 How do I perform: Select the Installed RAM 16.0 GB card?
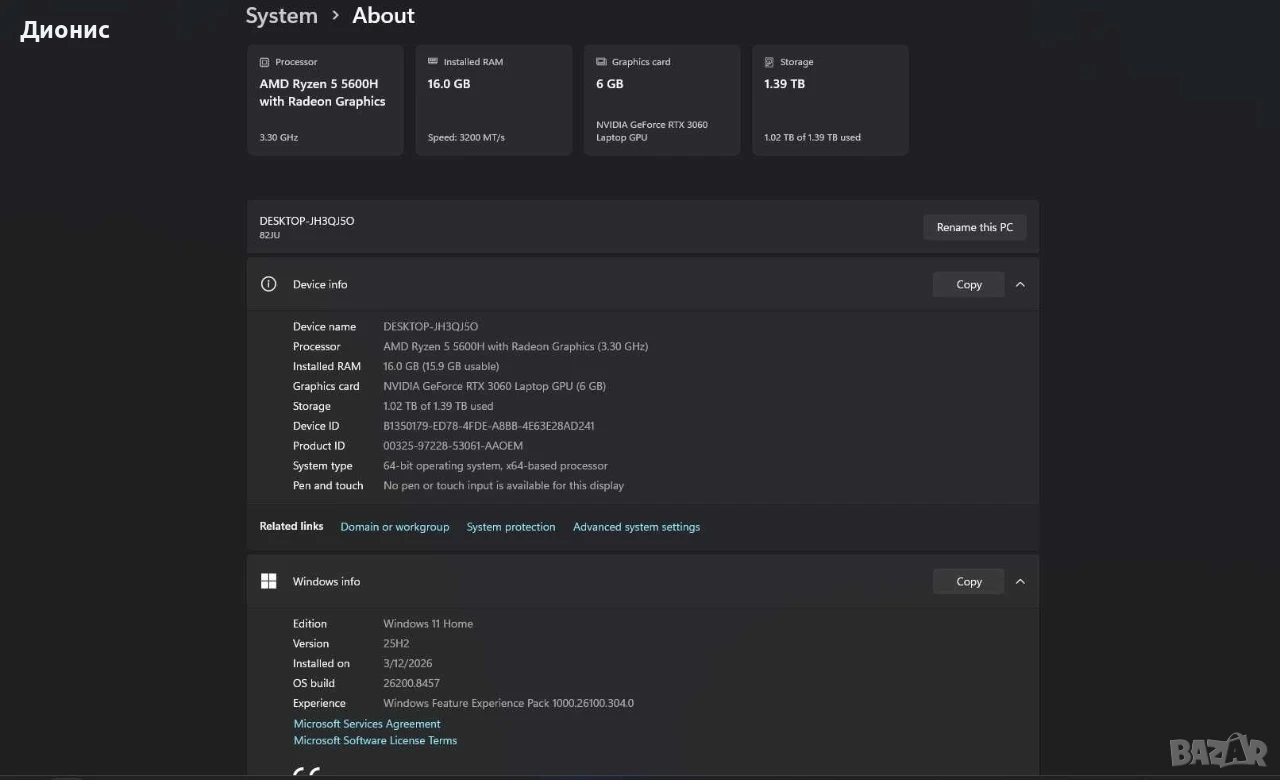point(493,100)
